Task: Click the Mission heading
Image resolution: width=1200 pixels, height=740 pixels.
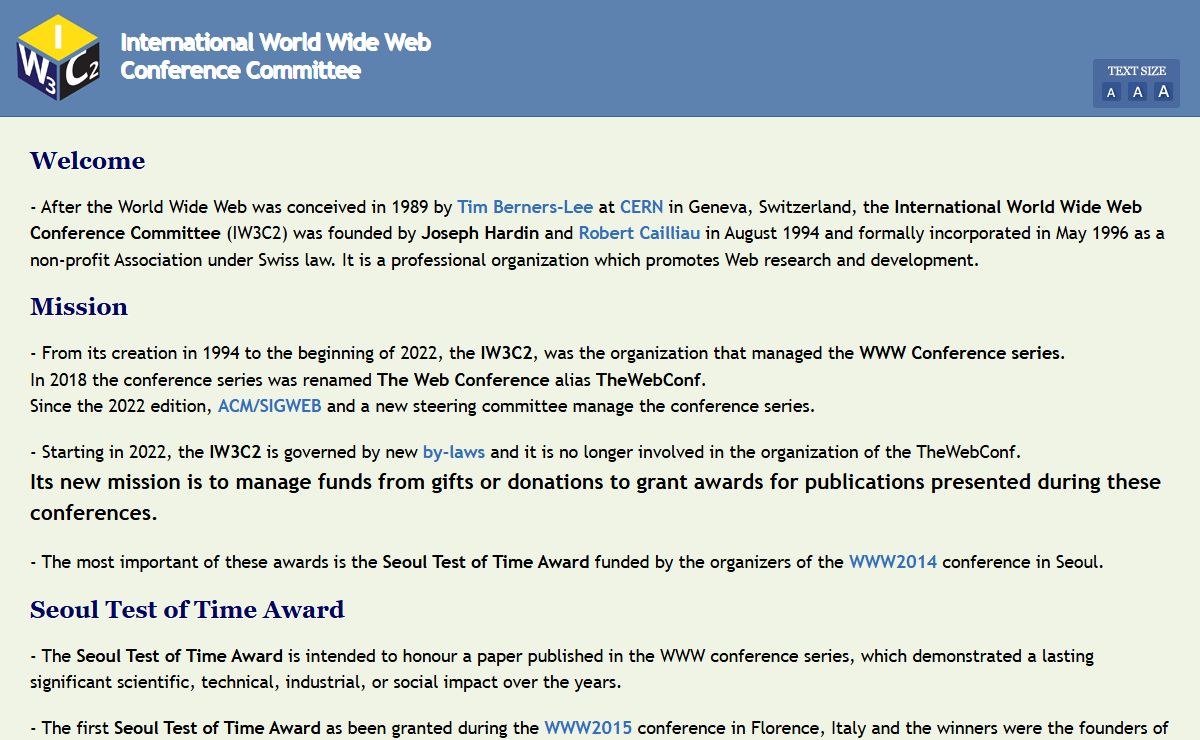Action: [79, 307]
